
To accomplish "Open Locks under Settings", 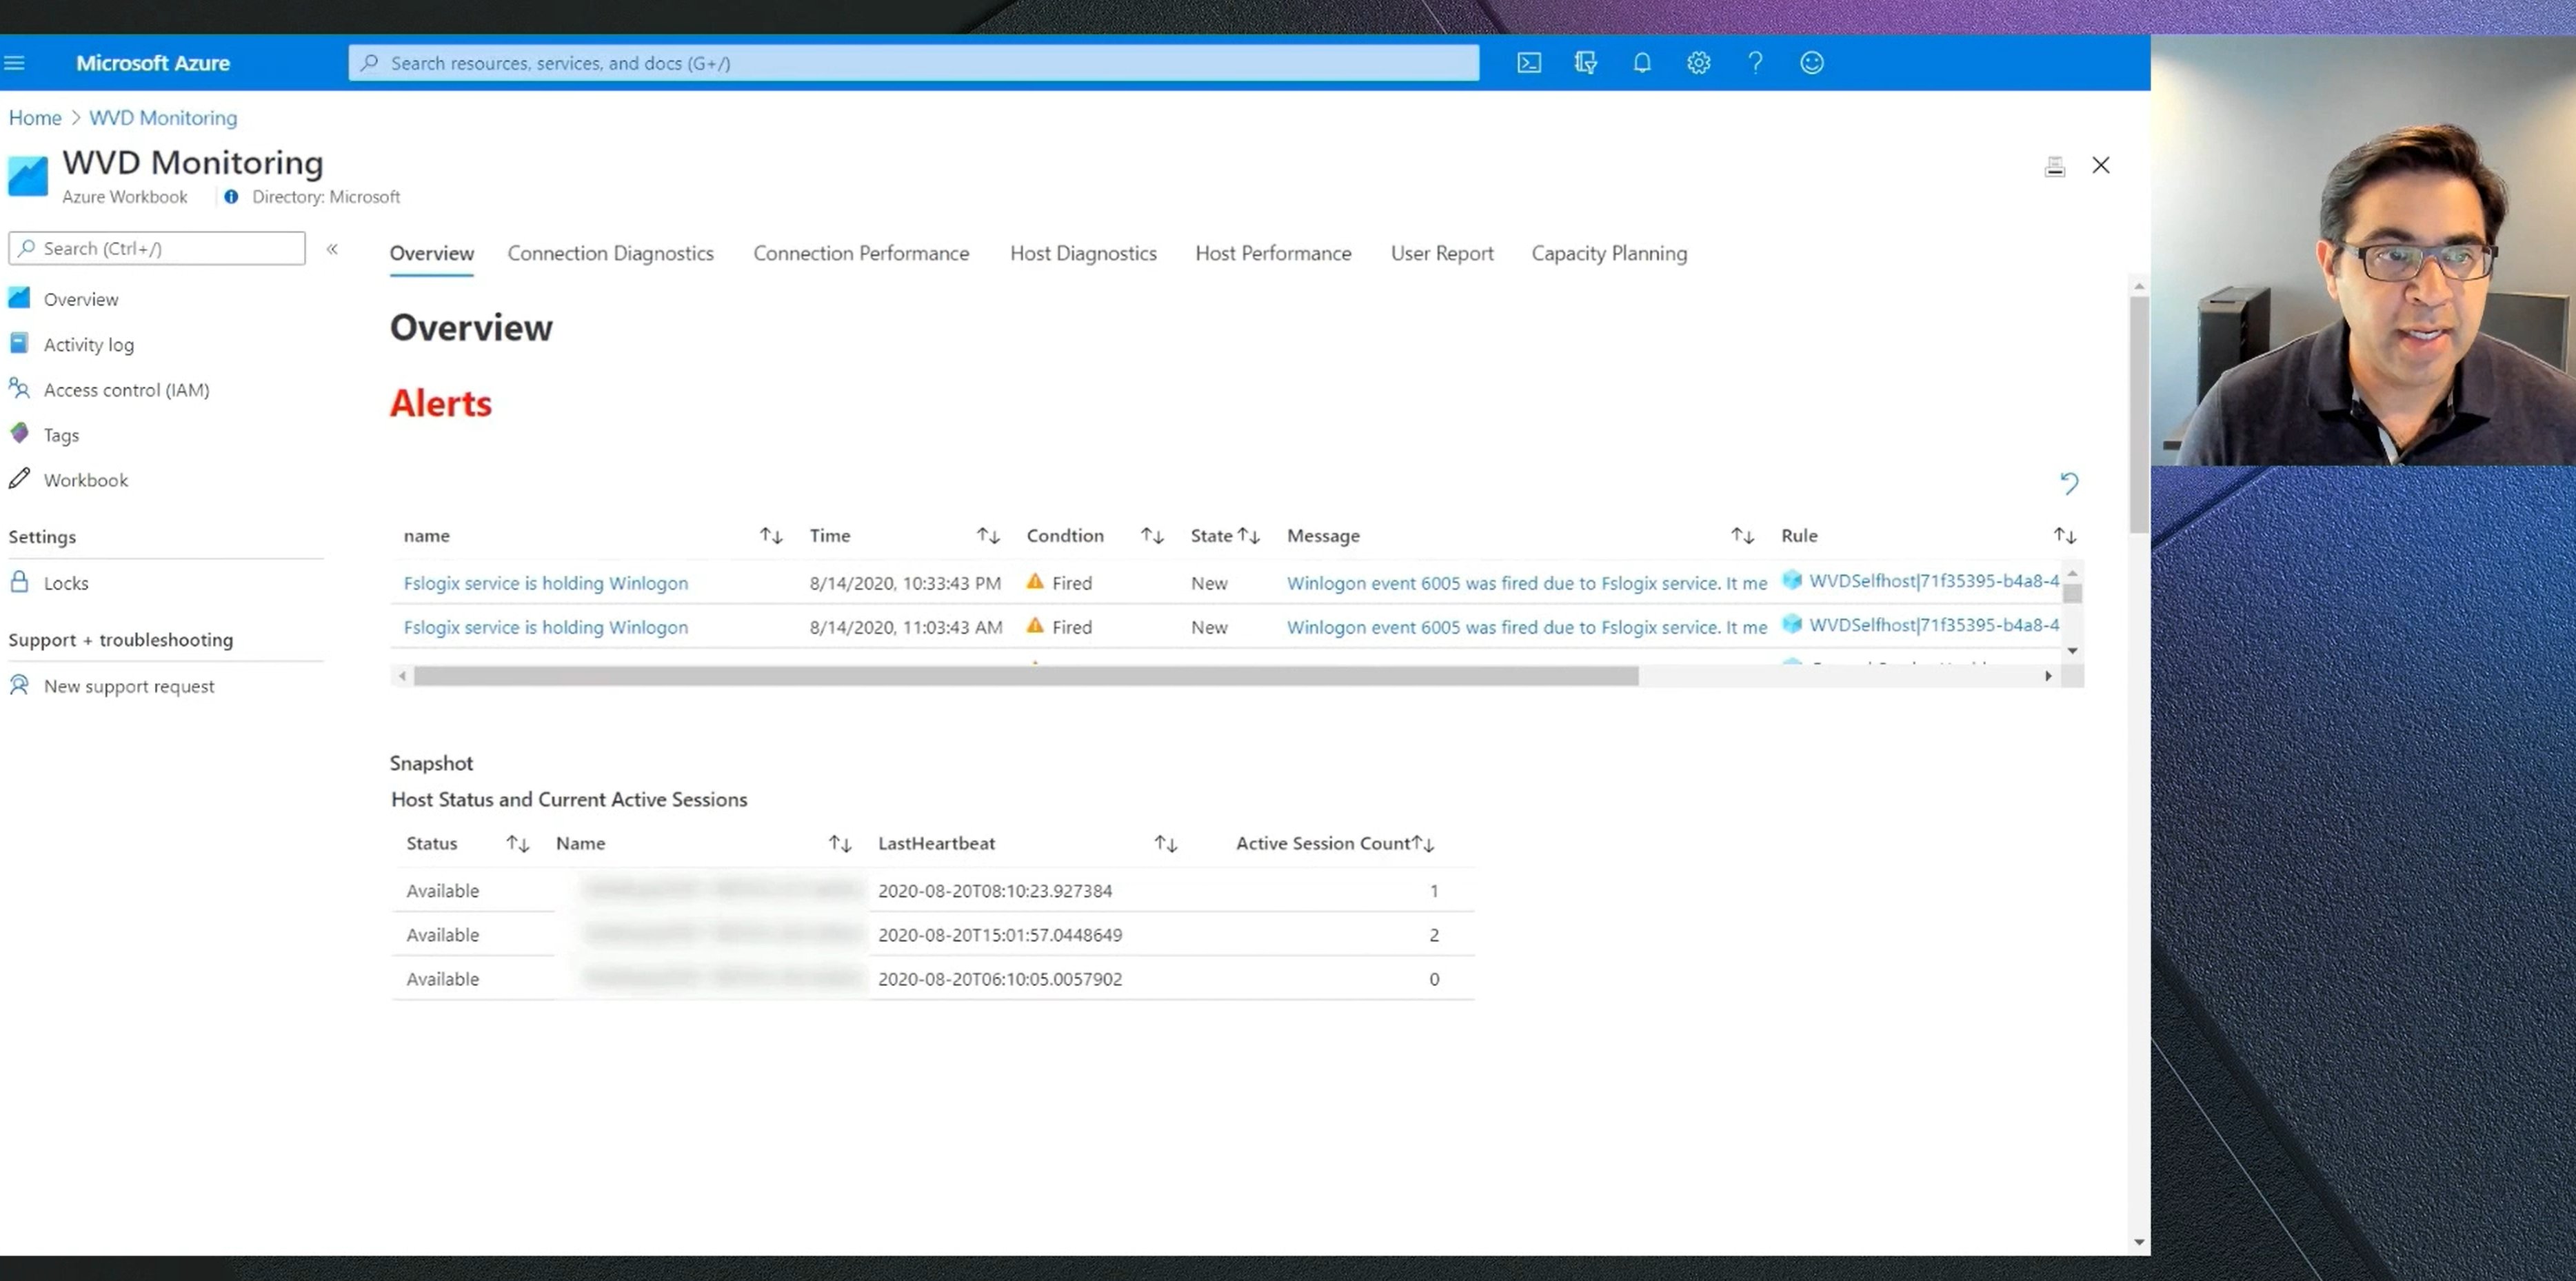I will (x=66, y=583).
